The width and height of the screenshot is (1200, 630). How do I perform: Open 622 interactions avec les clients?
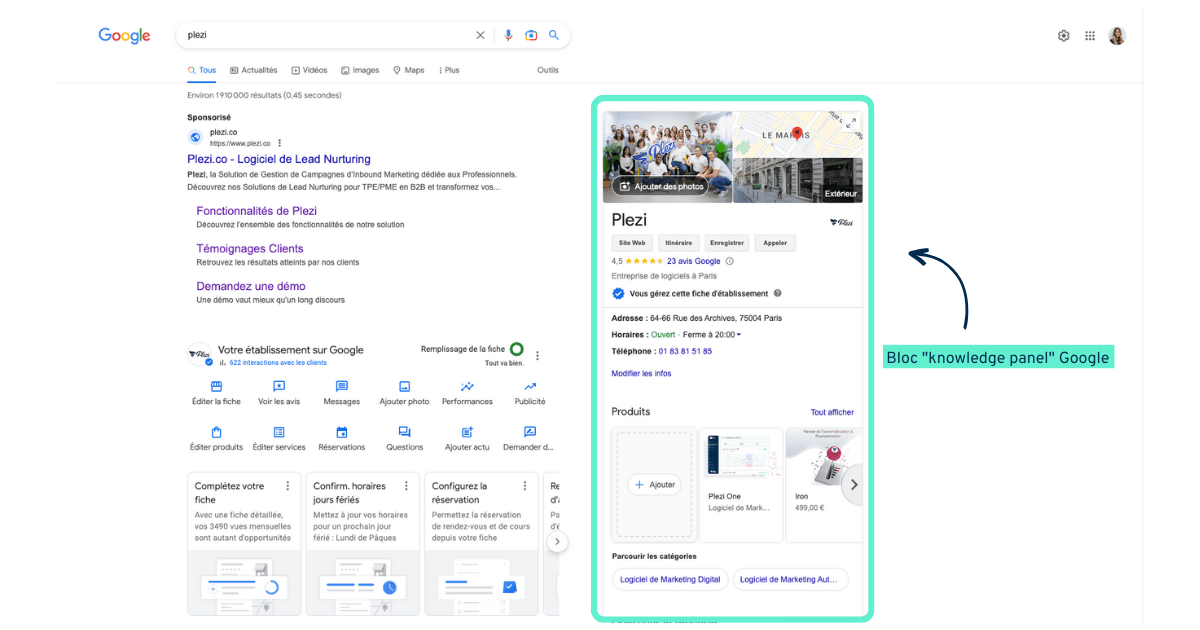pos(278,363)
